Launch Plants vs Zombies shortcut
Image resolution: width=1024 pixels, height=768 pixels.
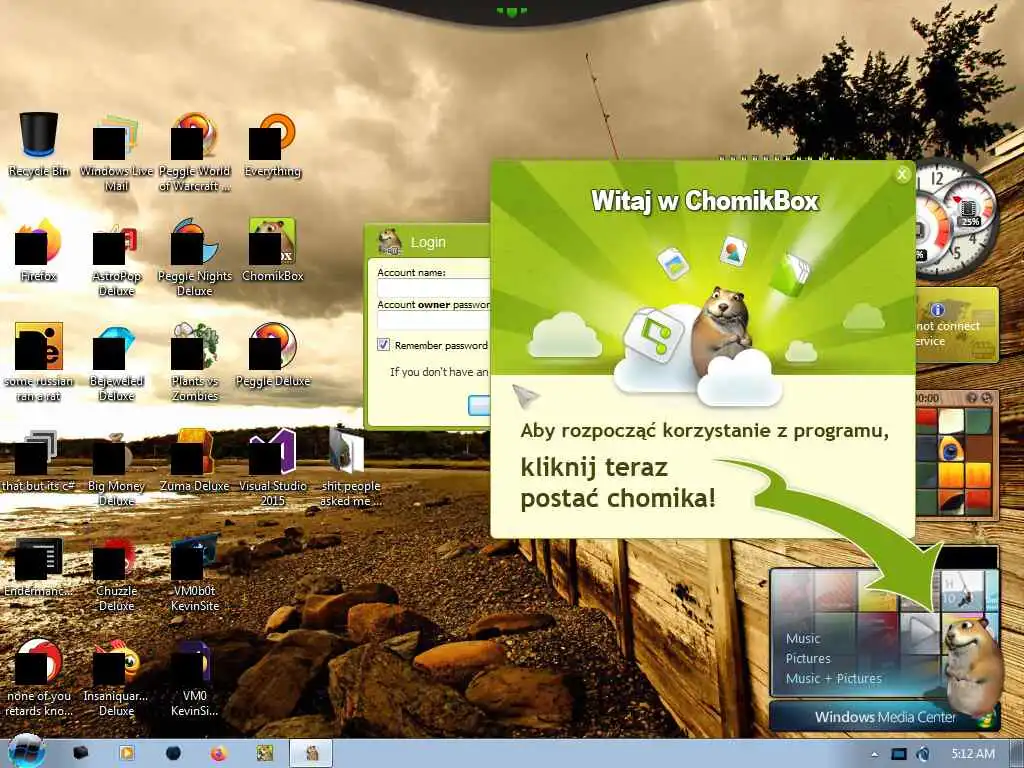pyautogui.click(x=195, y=362)
